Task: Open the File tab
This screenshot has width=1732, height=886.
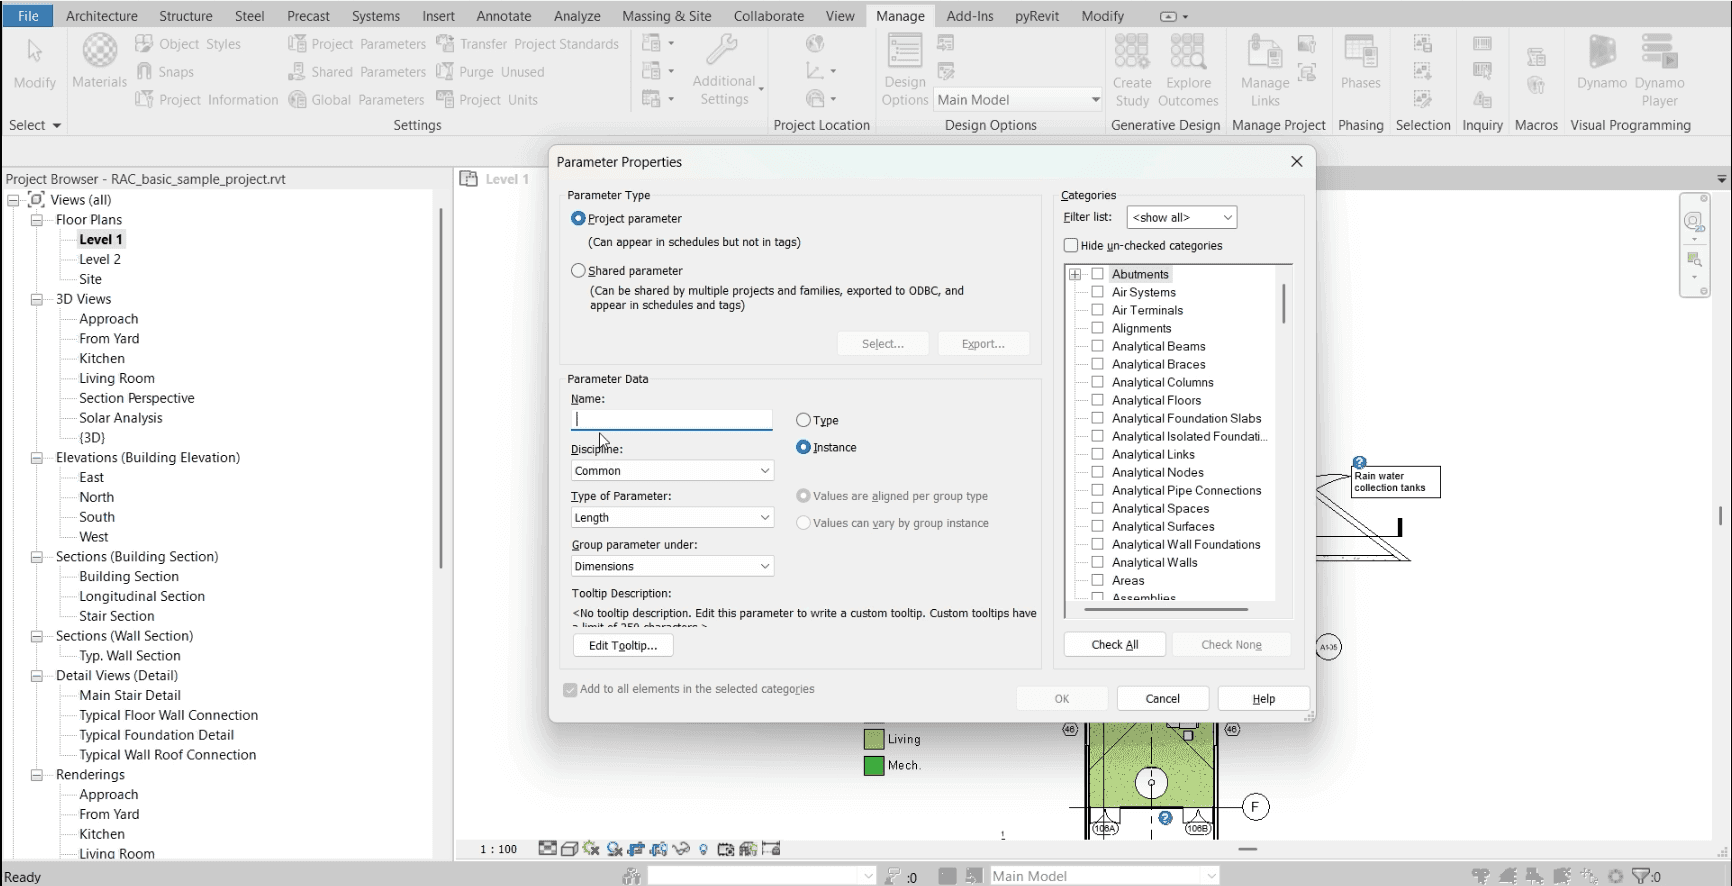Action: click(28, 16)
